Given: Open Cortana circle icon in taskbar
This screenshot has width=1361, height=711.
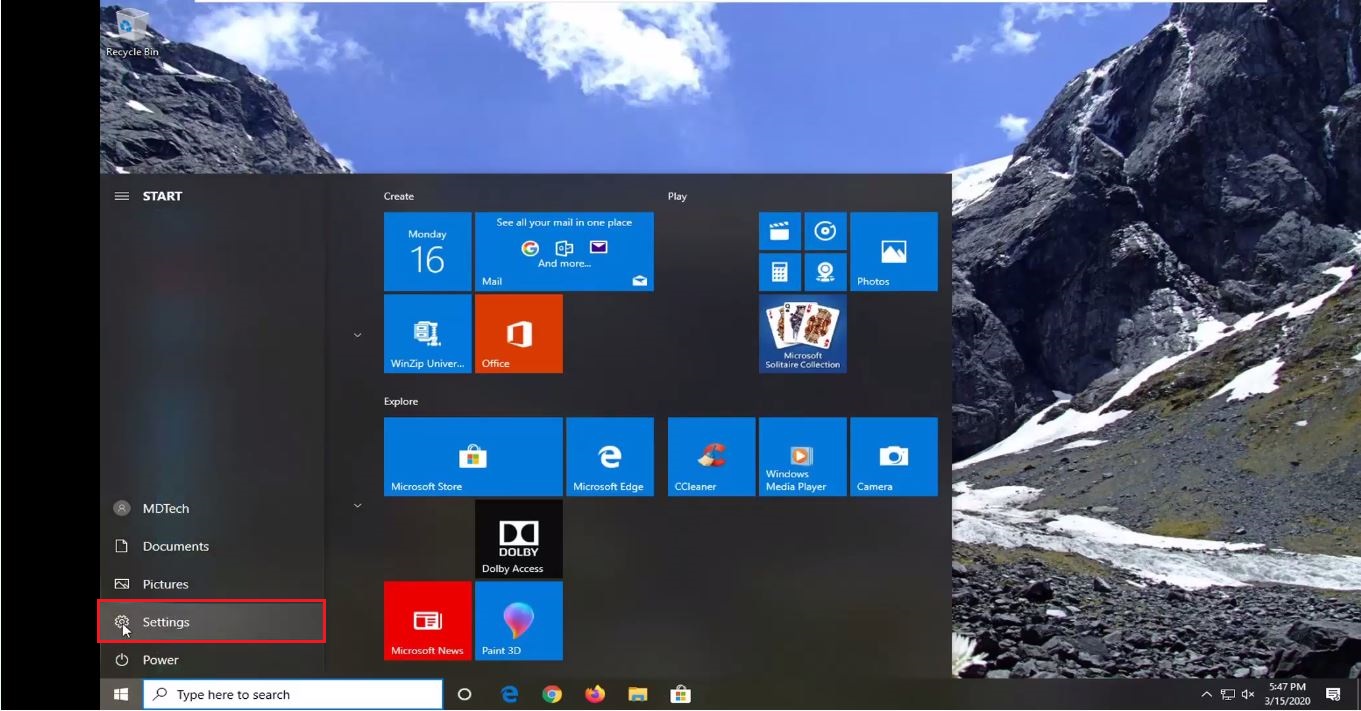Looking at the screenshot, I should pos(464,694).
